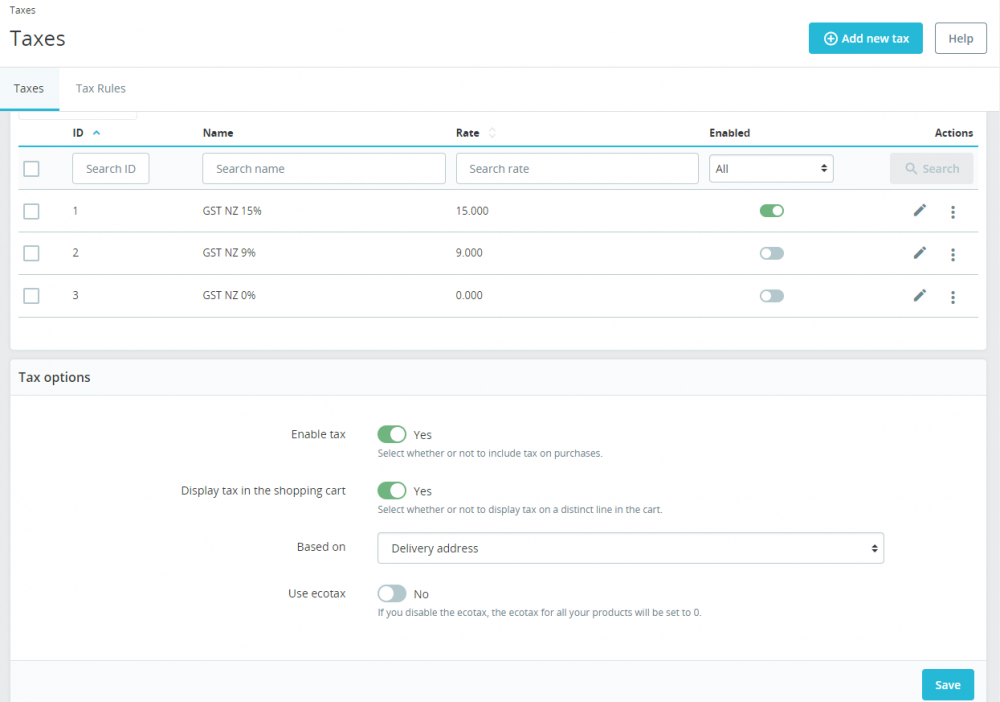Image resolution: width=1000 pixels, height=702 pixels.
Task: Open more actions menu for GST NZ 15%
Action: pyautogui.click(x=953, y=212)
